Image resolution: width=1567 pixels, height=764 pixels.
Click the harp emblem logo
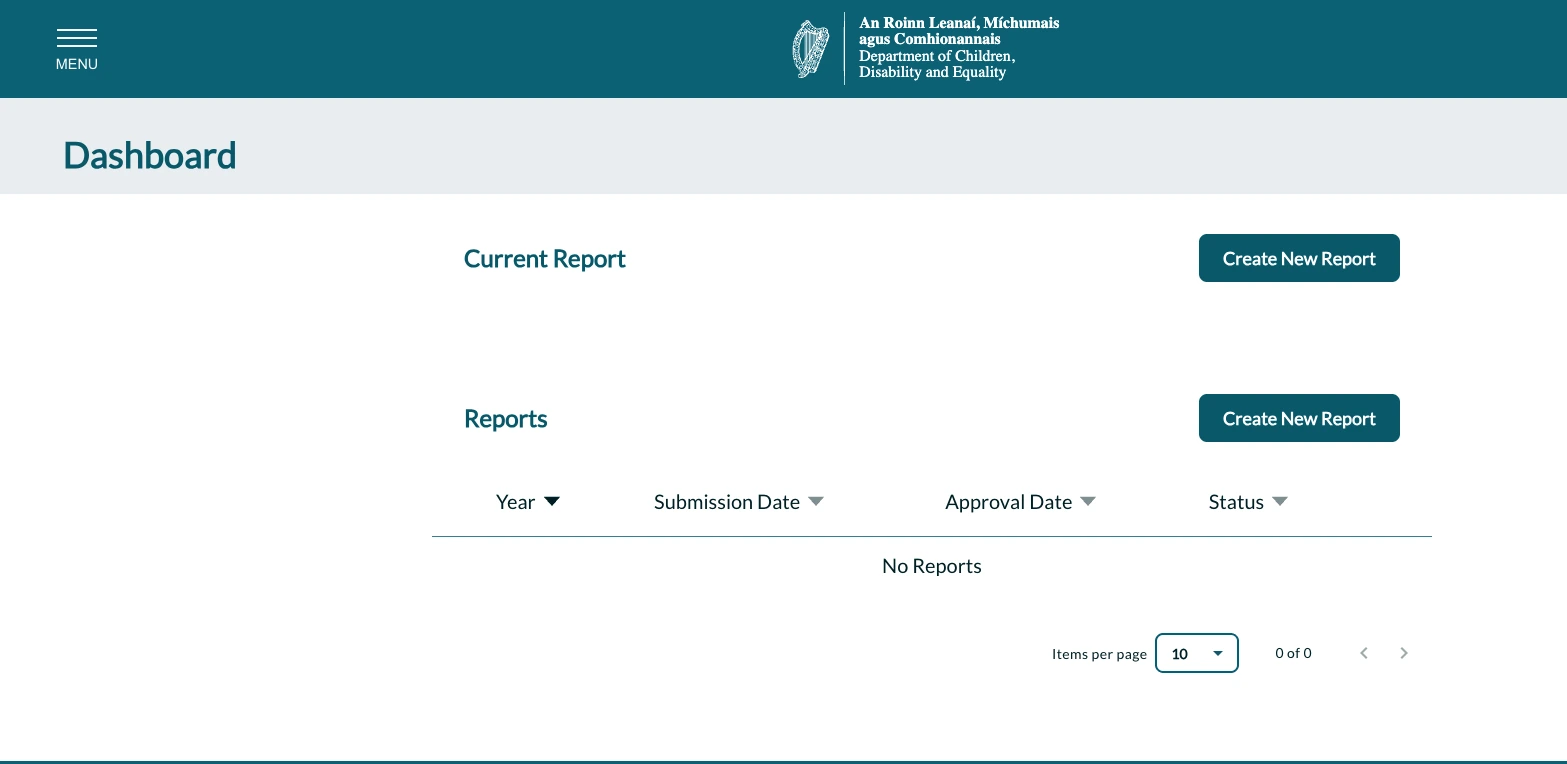(811, 49)
